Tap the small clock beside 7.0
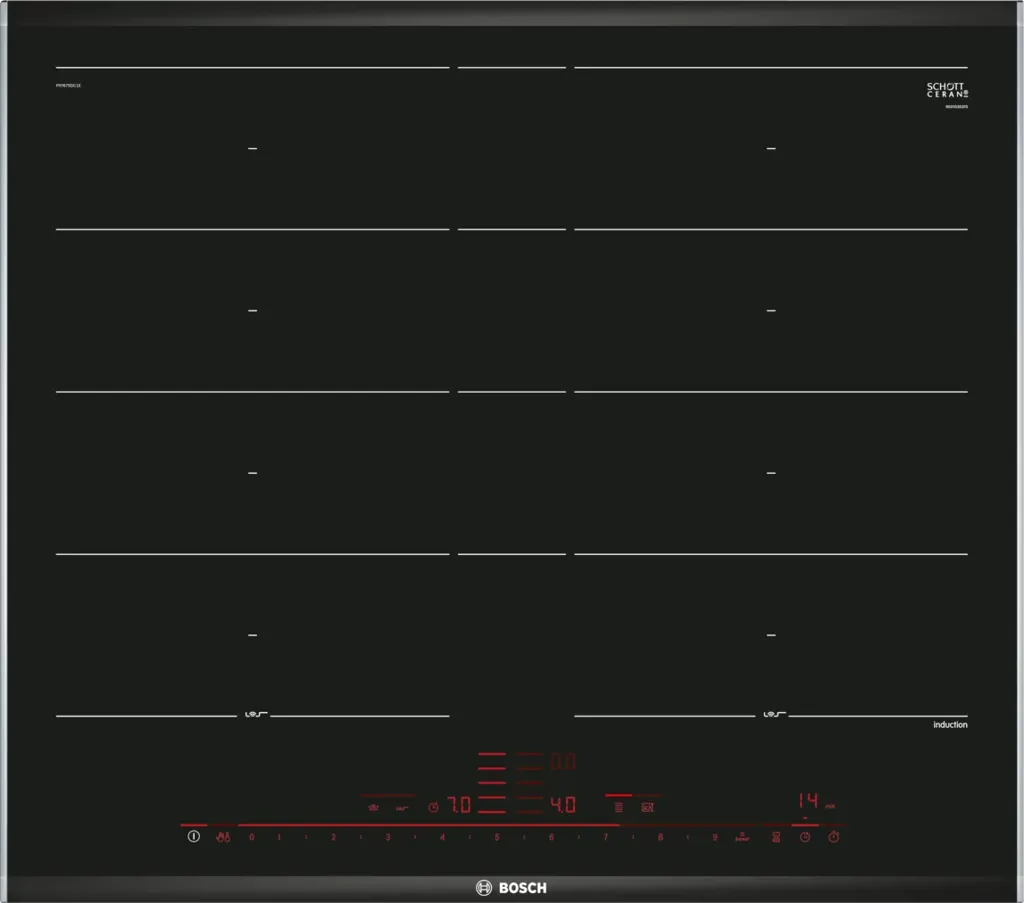 click(433, 807)
